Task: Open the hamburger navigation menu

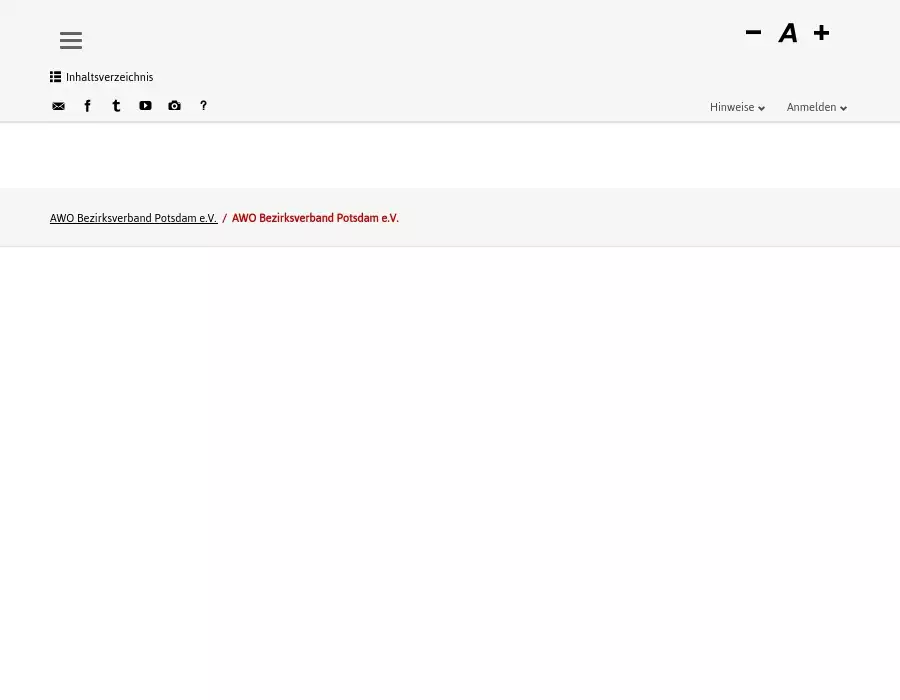Action: click(70, 41)
